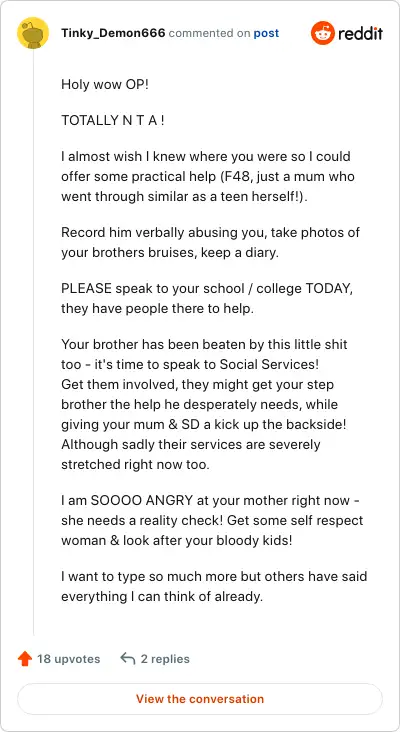Screen dimensions: 400x732
Task: Click paragraph starting "I am SOOOO ANGRY"
Action: [x=212, y=521]
